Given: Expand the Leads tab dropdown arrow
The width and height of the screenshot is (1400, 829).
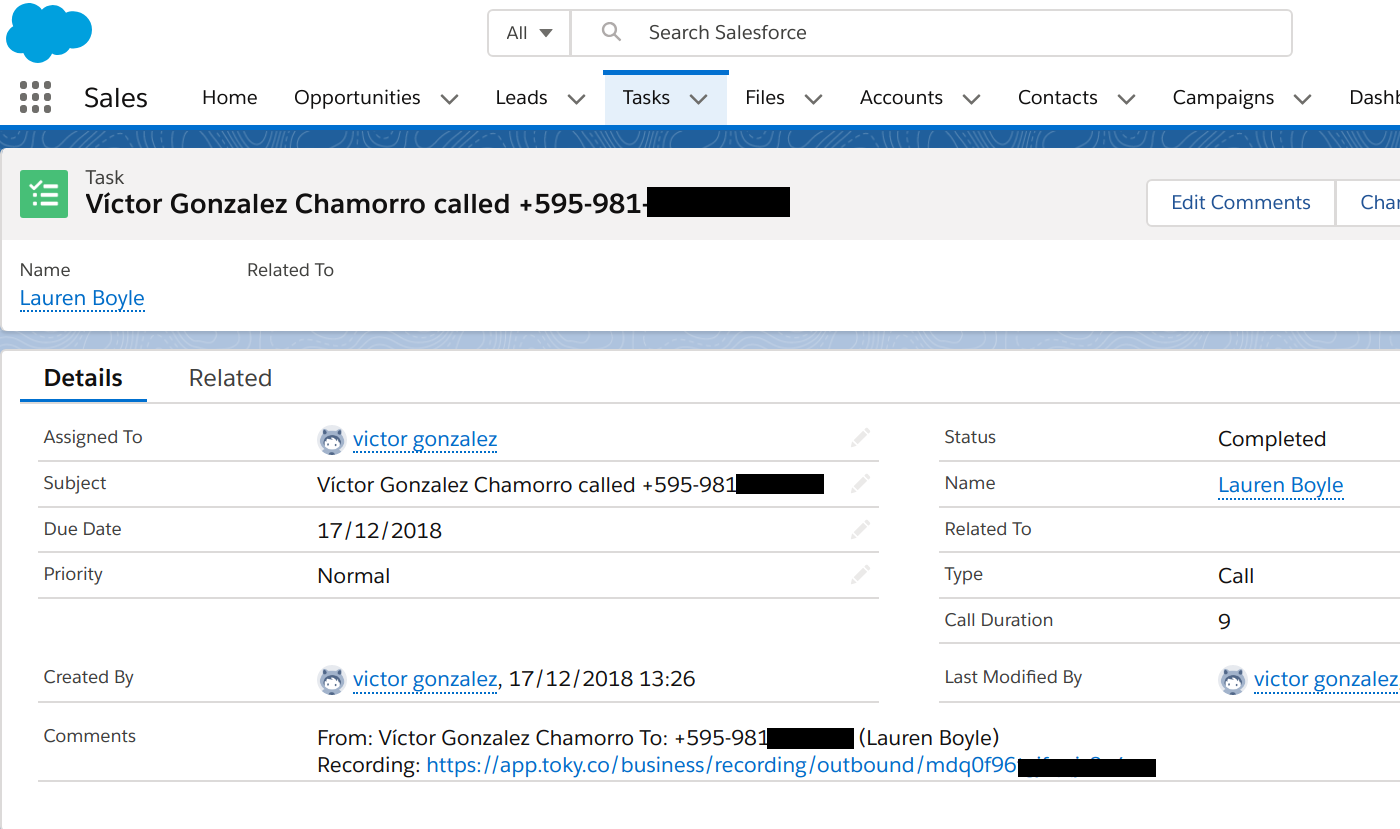Looking at the screenshot, I should tap(576, 99).
